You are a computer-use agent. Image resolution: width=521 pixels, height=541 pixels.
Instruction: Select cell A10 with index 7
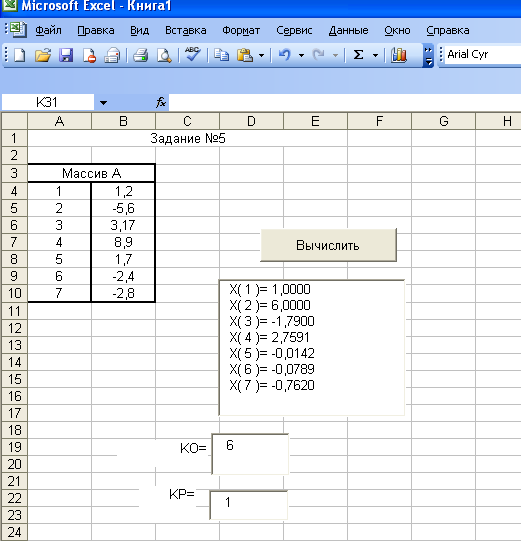pyautogui.click(x=59, y=293)
